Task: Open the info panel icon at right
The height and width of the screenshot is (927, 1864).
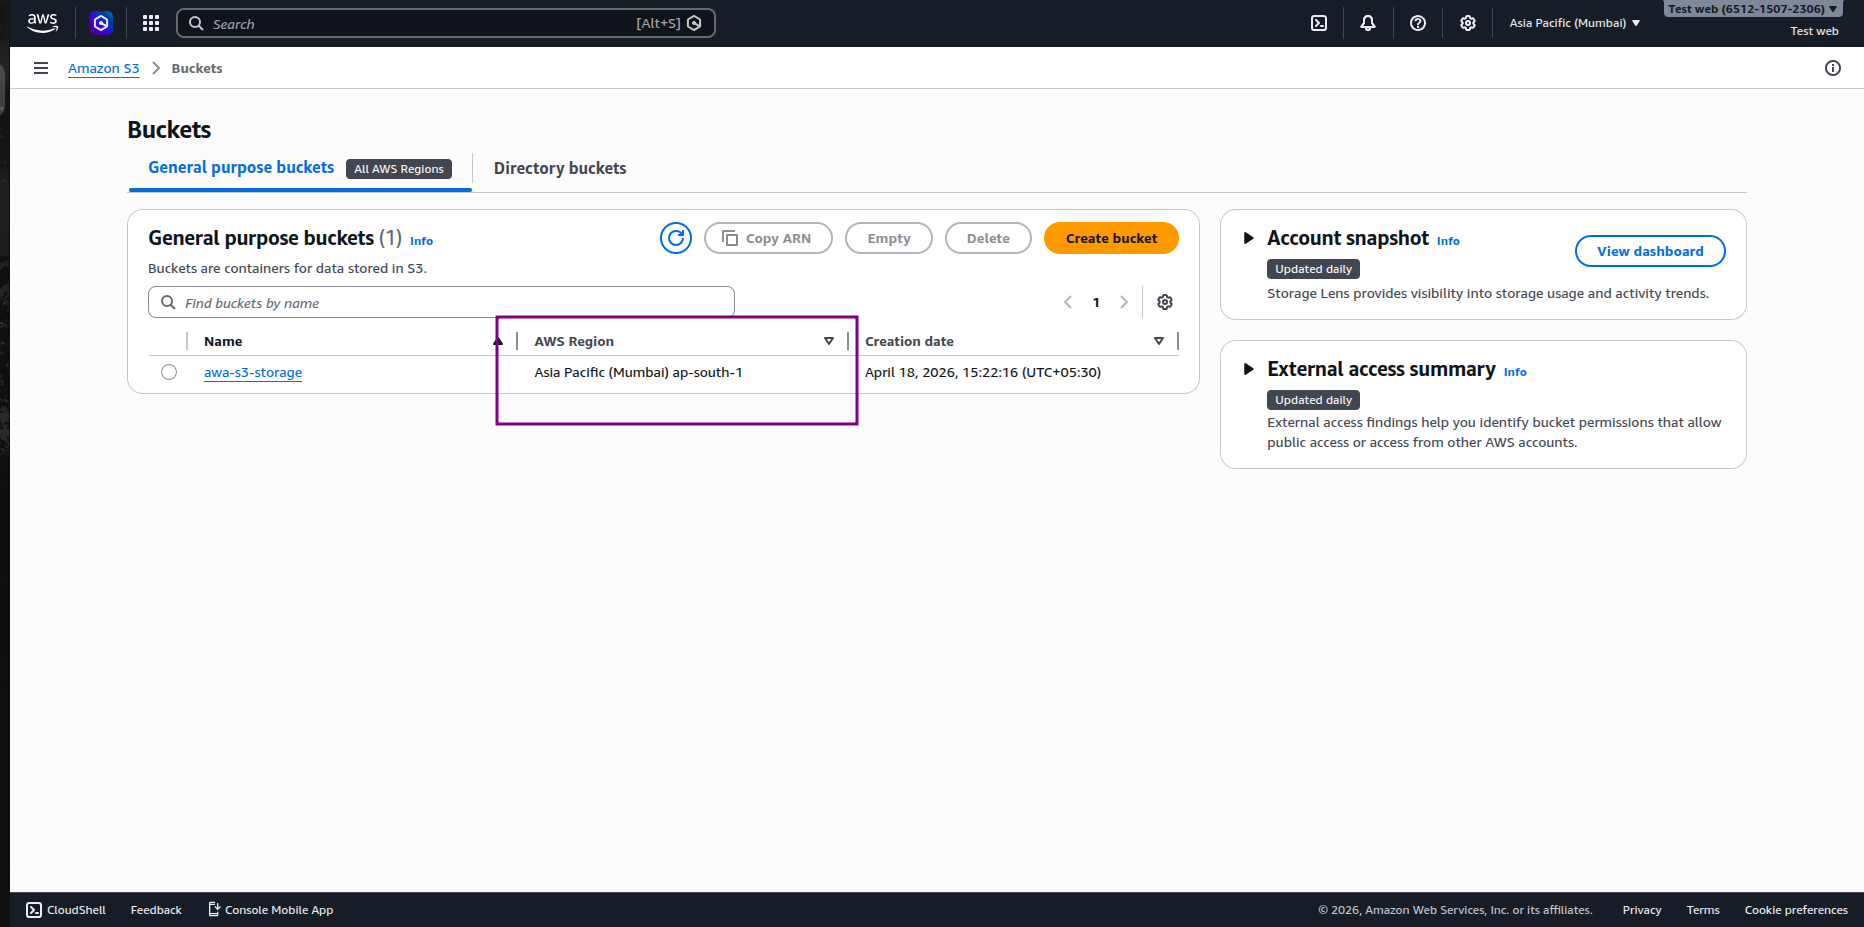Action: coord(1833,68)
